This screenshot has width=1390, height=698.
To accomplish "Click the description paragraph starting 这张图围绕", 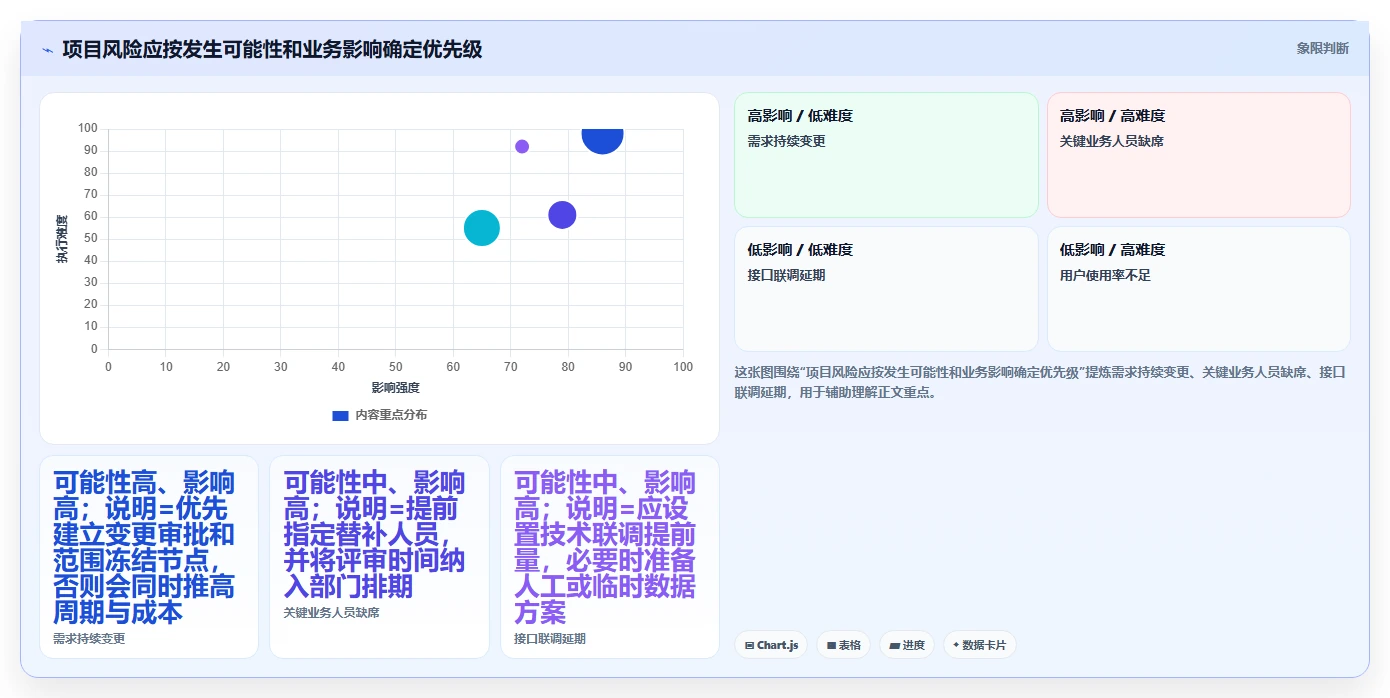I will point(1040,382).
